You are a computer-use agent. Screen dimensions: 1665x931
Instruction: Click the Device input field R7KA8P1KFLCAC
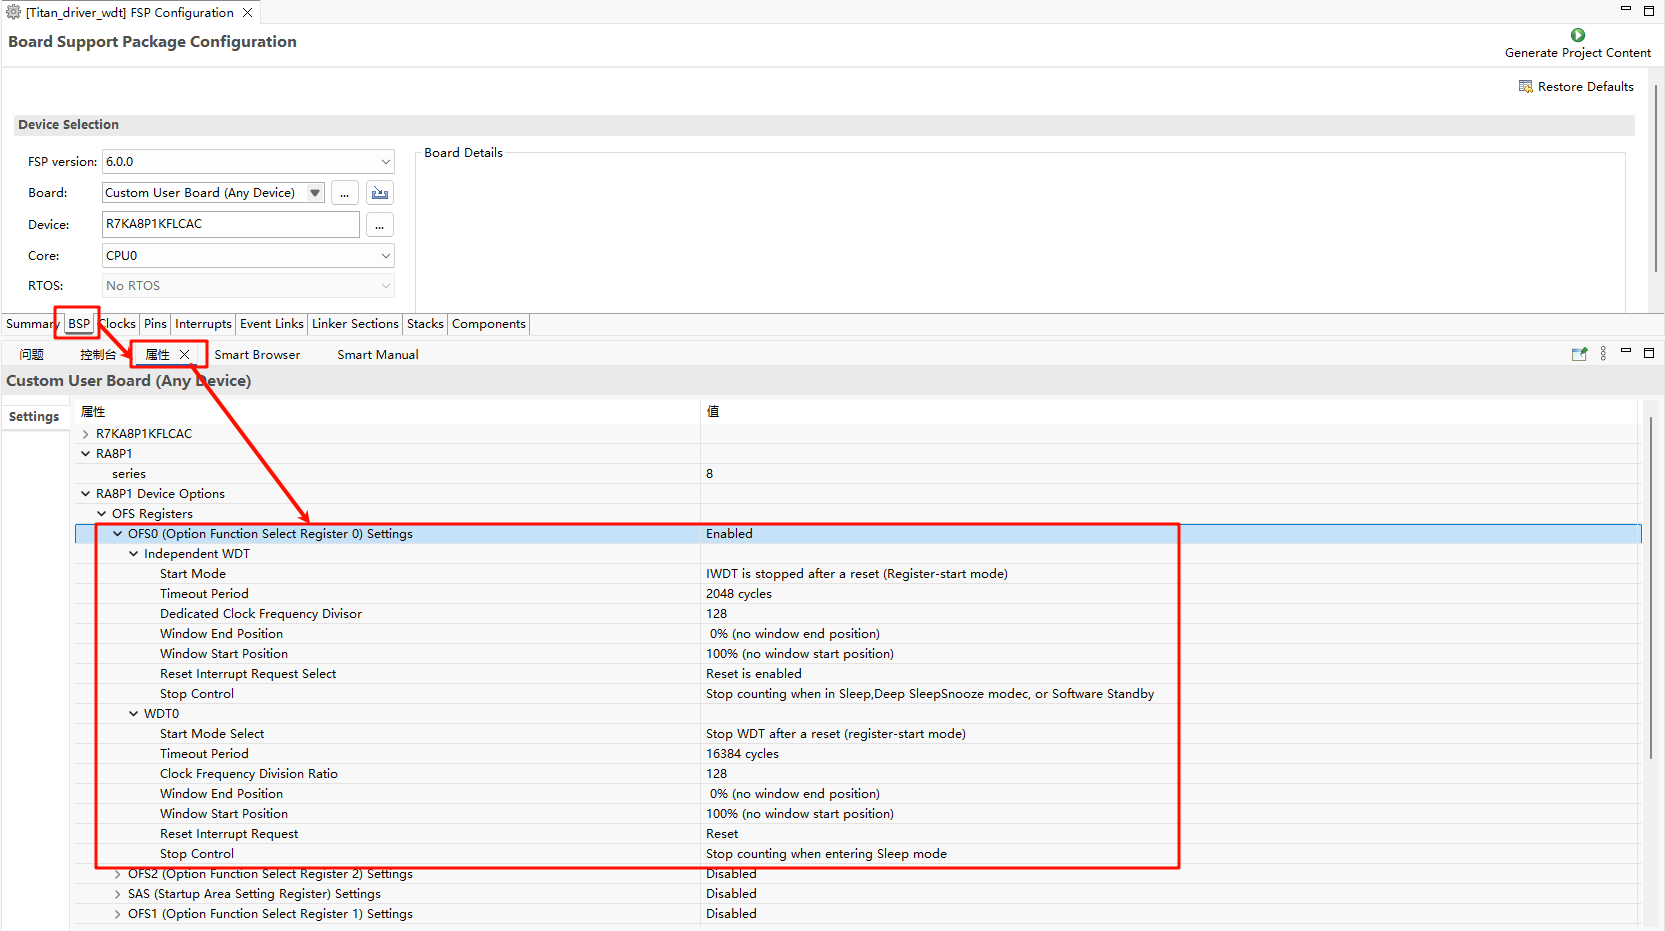click(x=230, y=225)
